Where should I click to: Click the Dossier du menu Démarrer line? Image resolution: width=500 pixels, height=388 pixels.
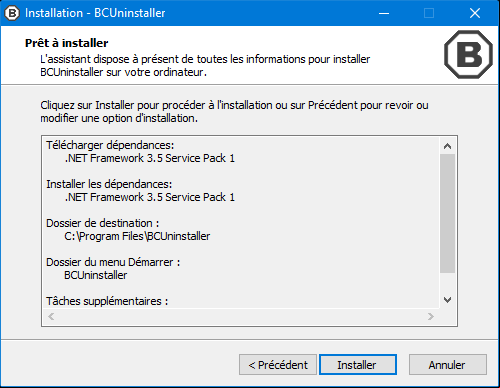click(113, 262)
